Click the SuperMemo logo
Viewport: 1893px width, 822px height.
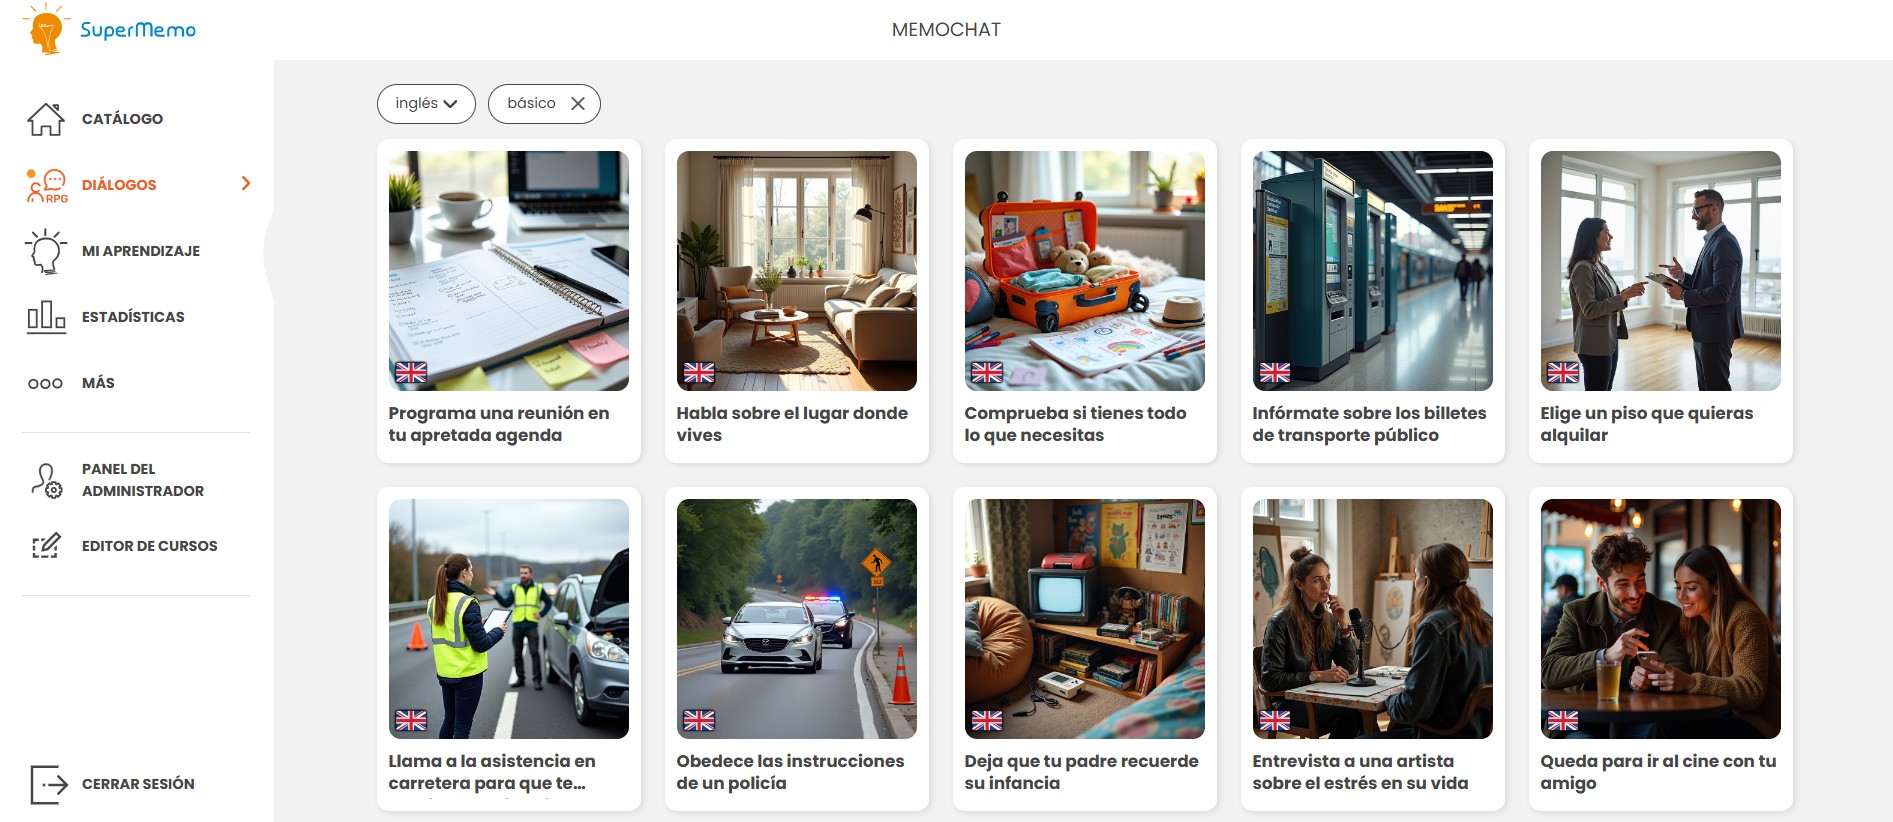110,29
